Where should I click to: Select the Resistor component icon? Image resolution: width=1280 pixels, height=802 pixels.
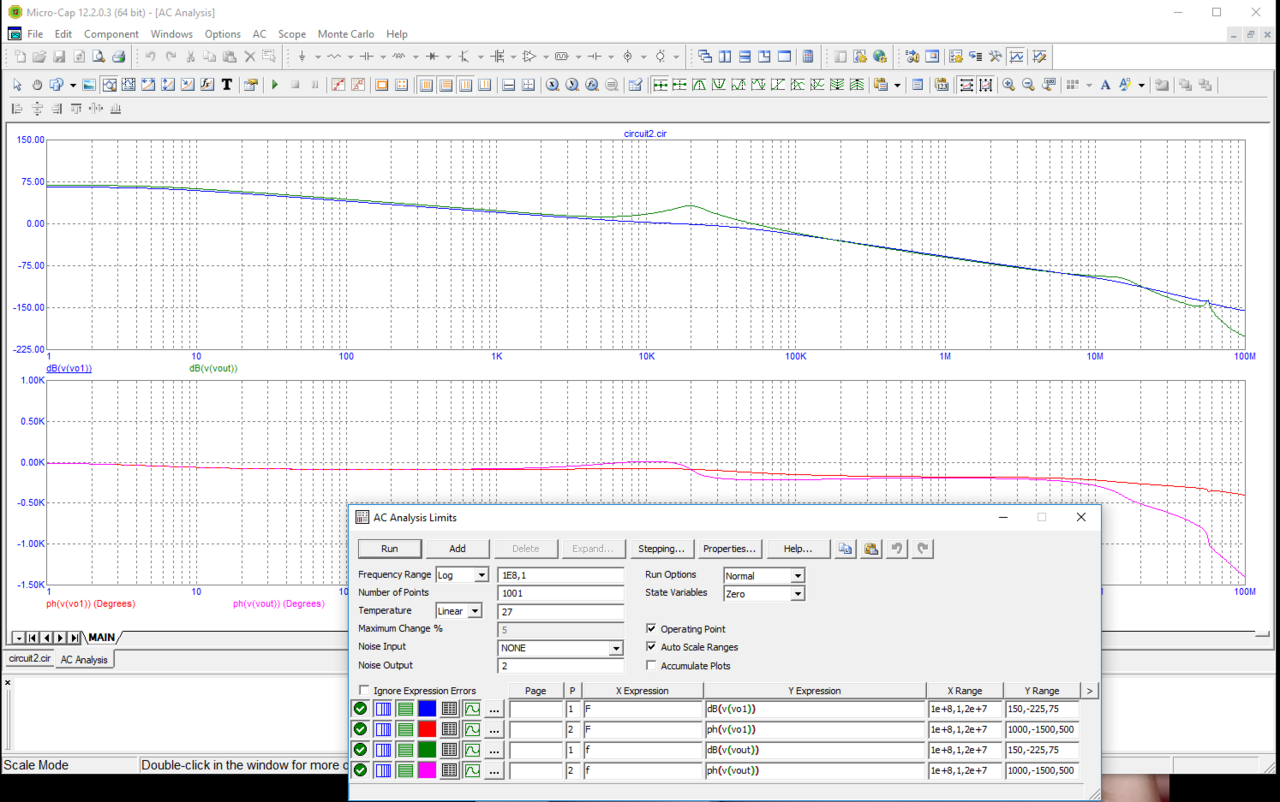pos(334,57)
